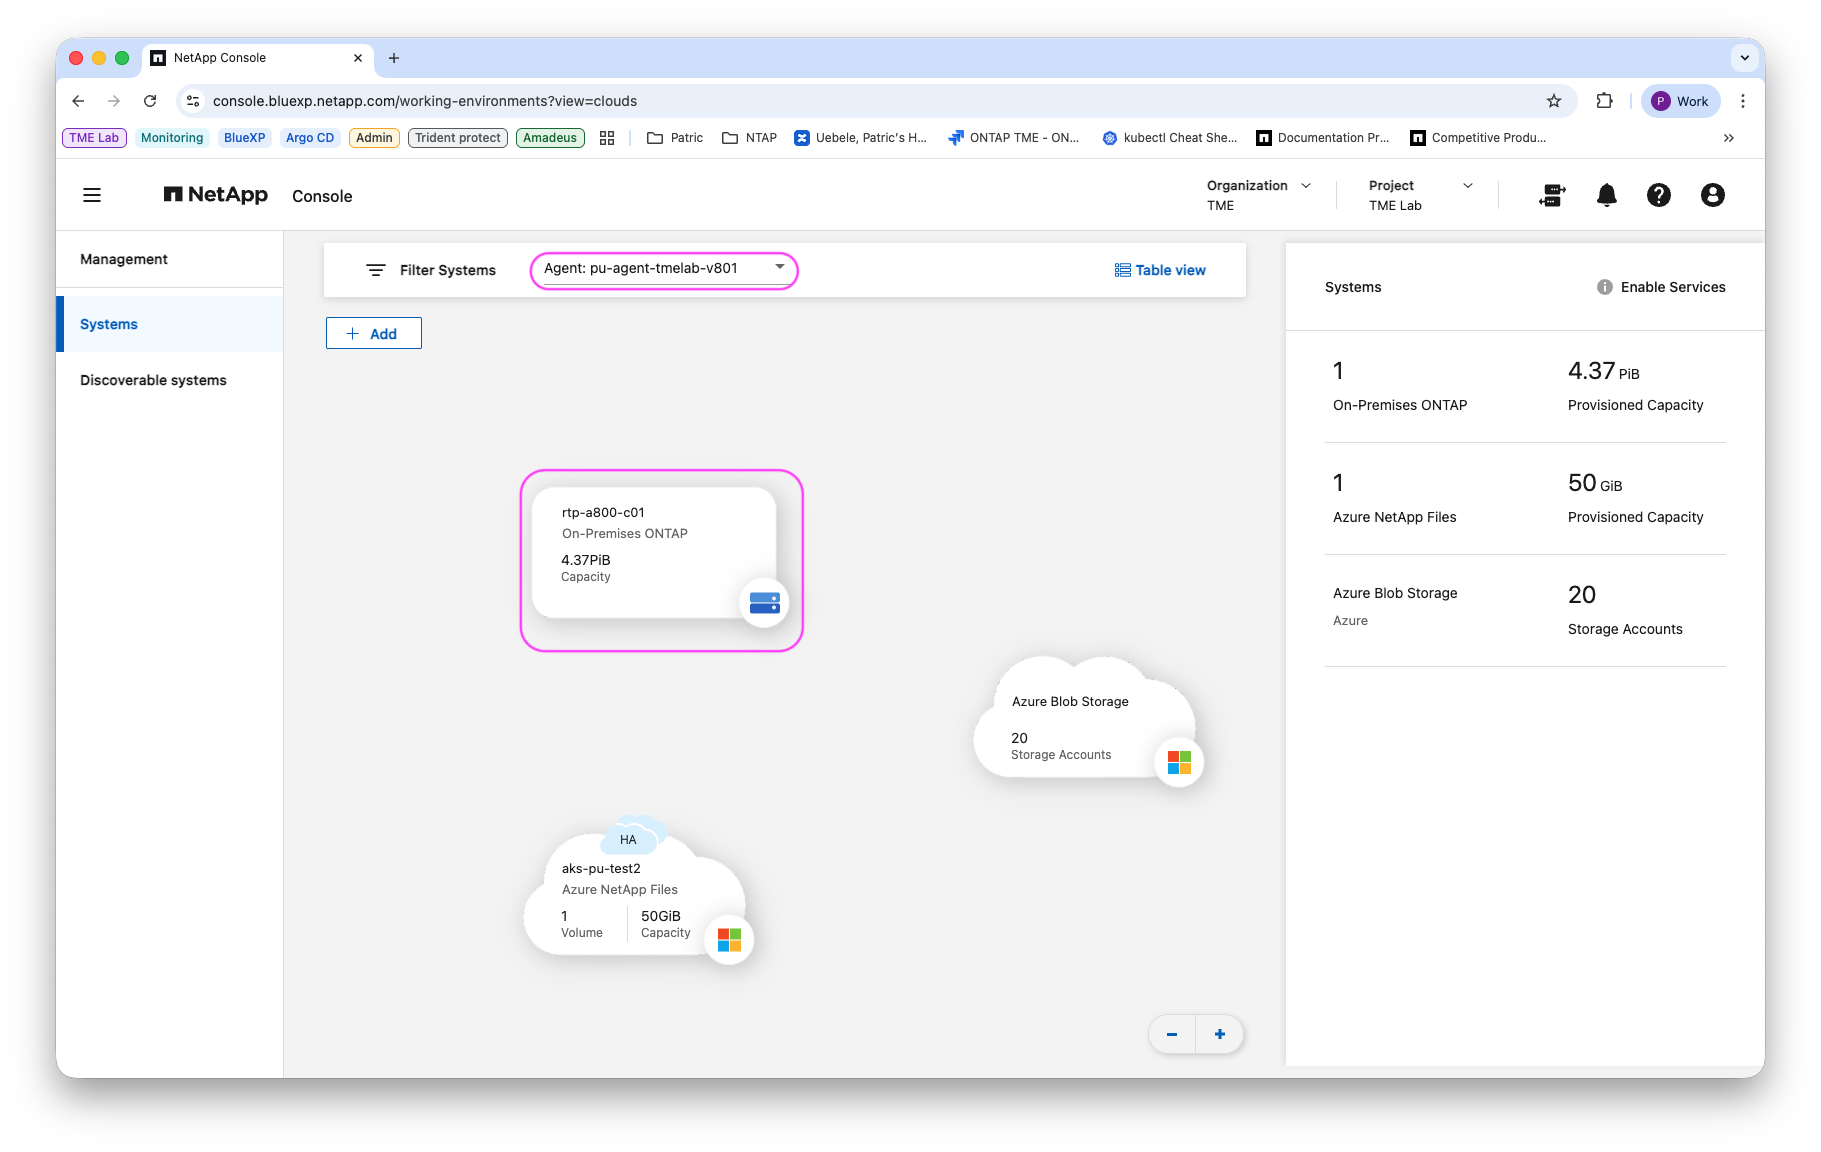This screenshot has height=1152, width=1821.
Task: Open the user account profile icon
Action: pos(1713,195)
